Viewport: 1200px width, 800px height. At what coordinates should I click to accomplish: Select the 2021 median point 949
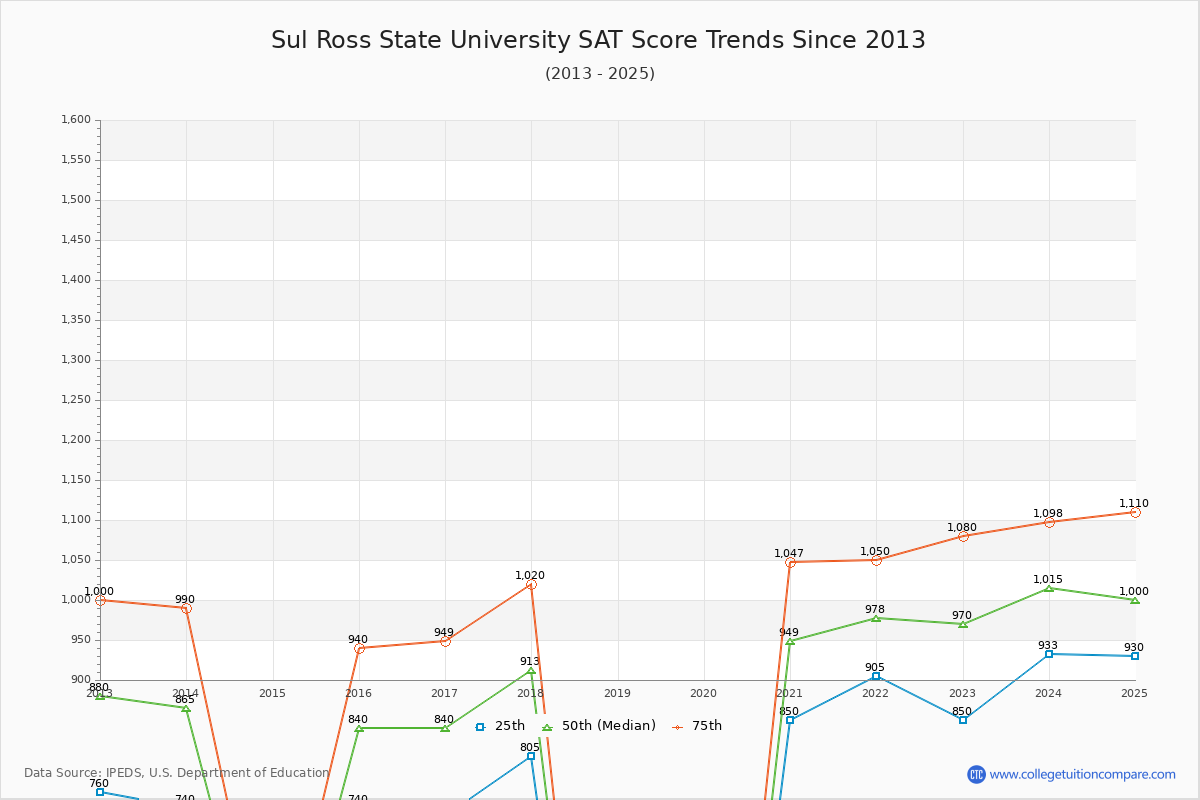[x=790, y=641]
